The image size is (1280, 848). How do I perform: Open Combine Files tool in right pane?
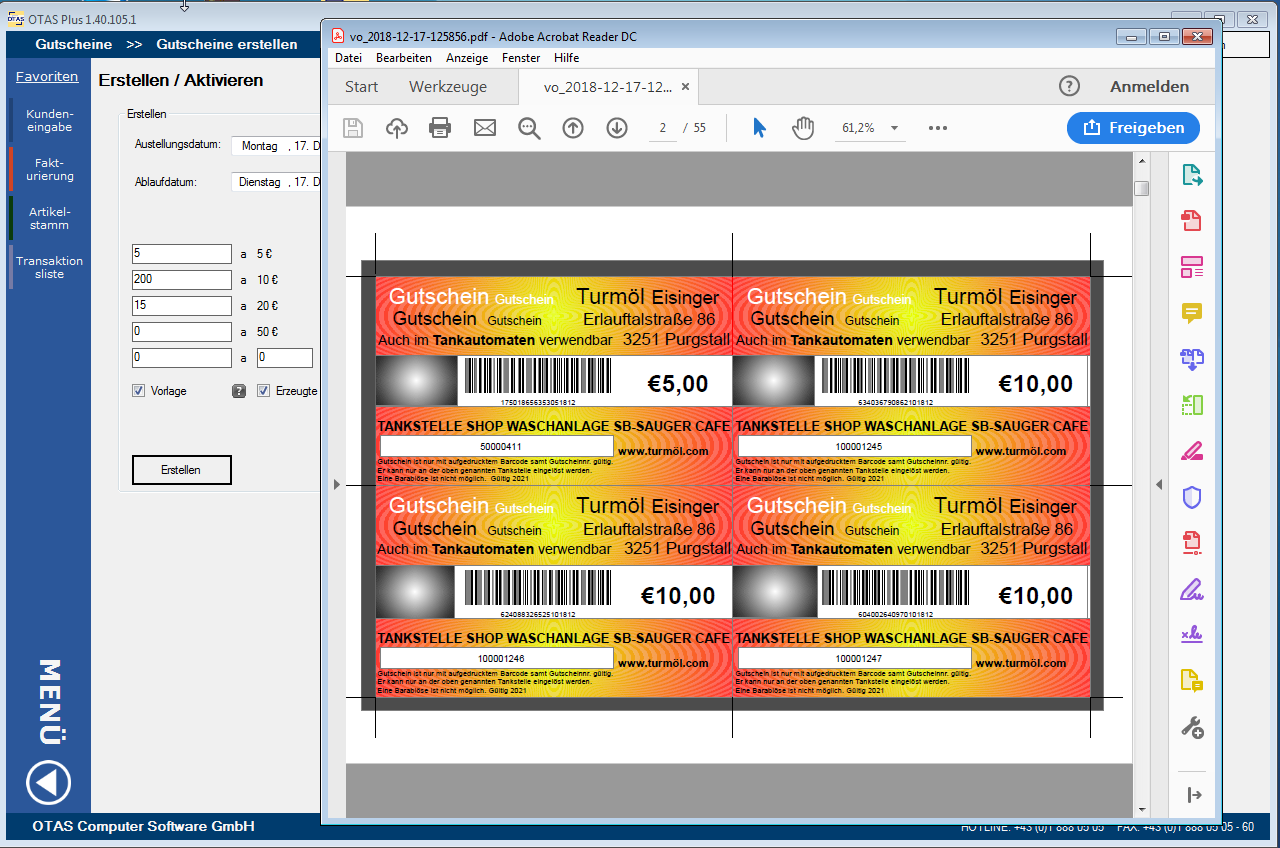click(x=1192, y=359)
